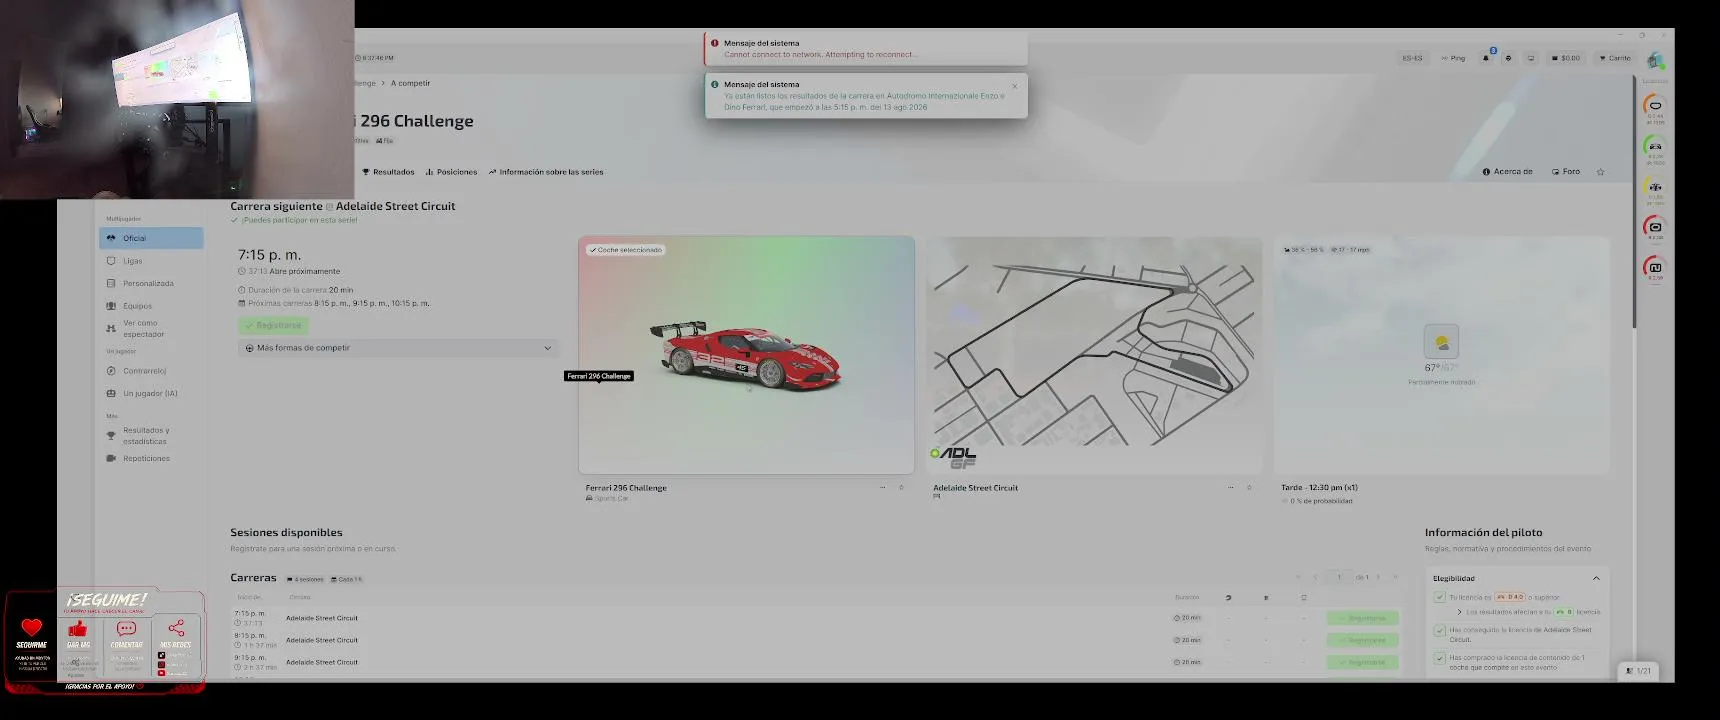Open Un jugador (IA) in the sidebar

click(151, 394)
